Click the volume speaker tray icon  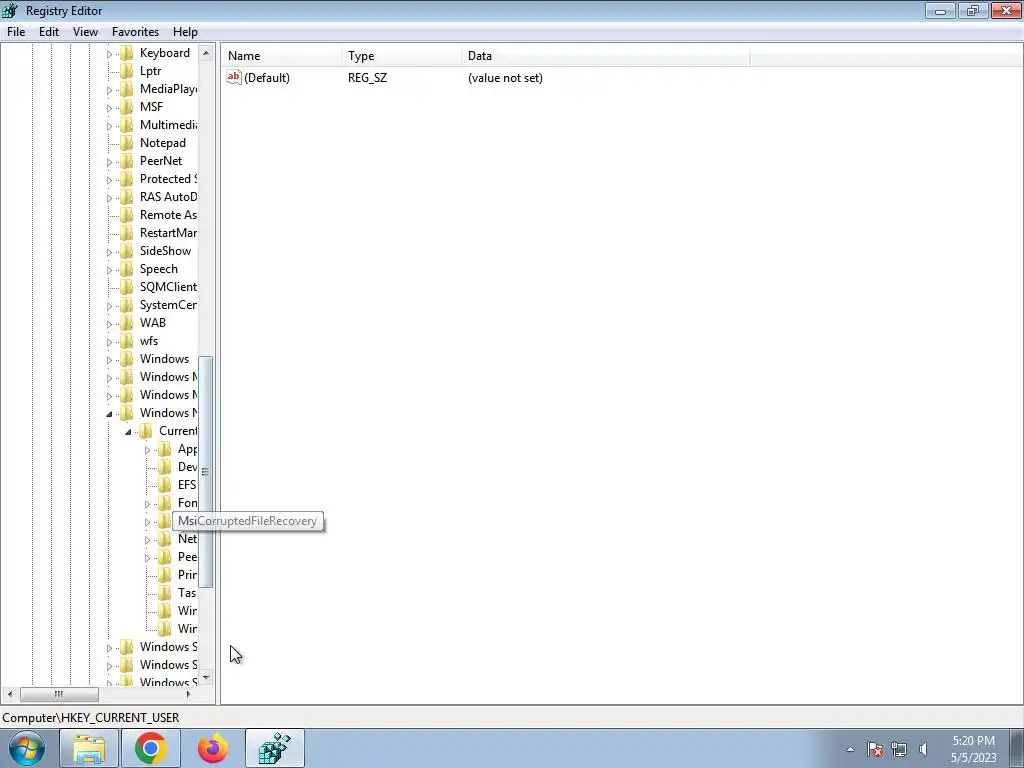923,749
